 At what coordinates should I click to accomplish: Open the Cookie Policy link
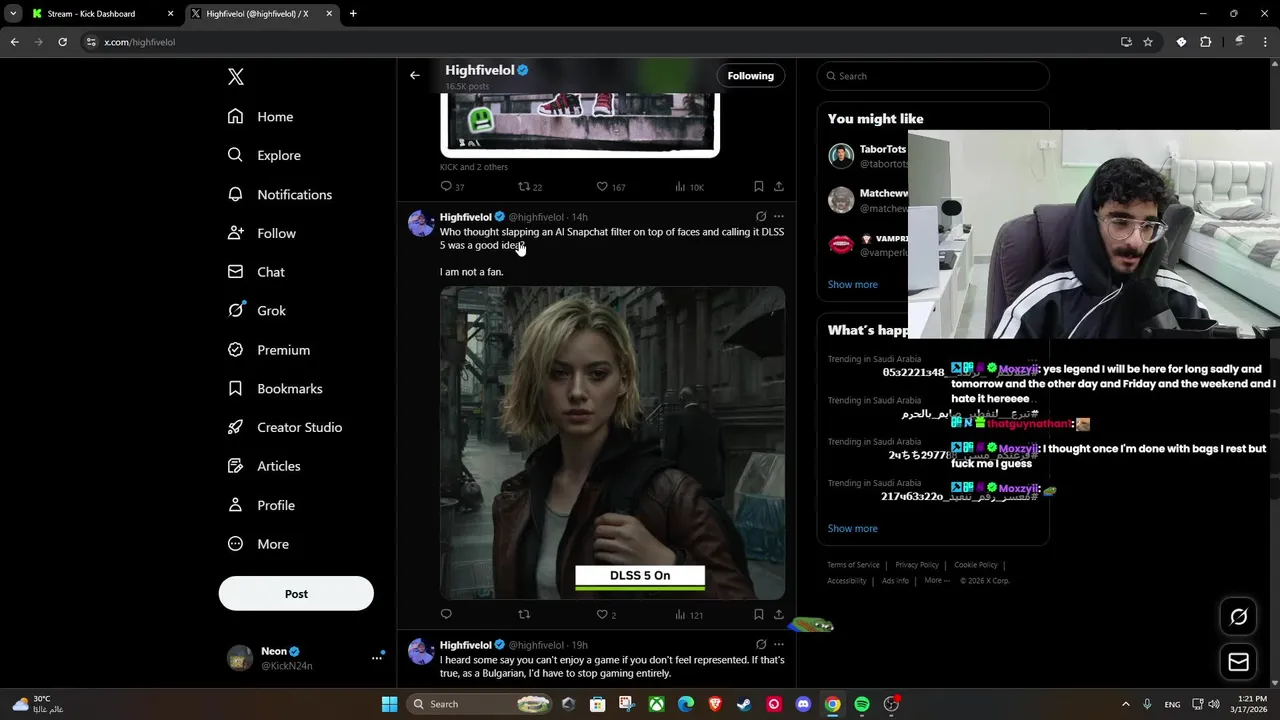coord(976,565)
